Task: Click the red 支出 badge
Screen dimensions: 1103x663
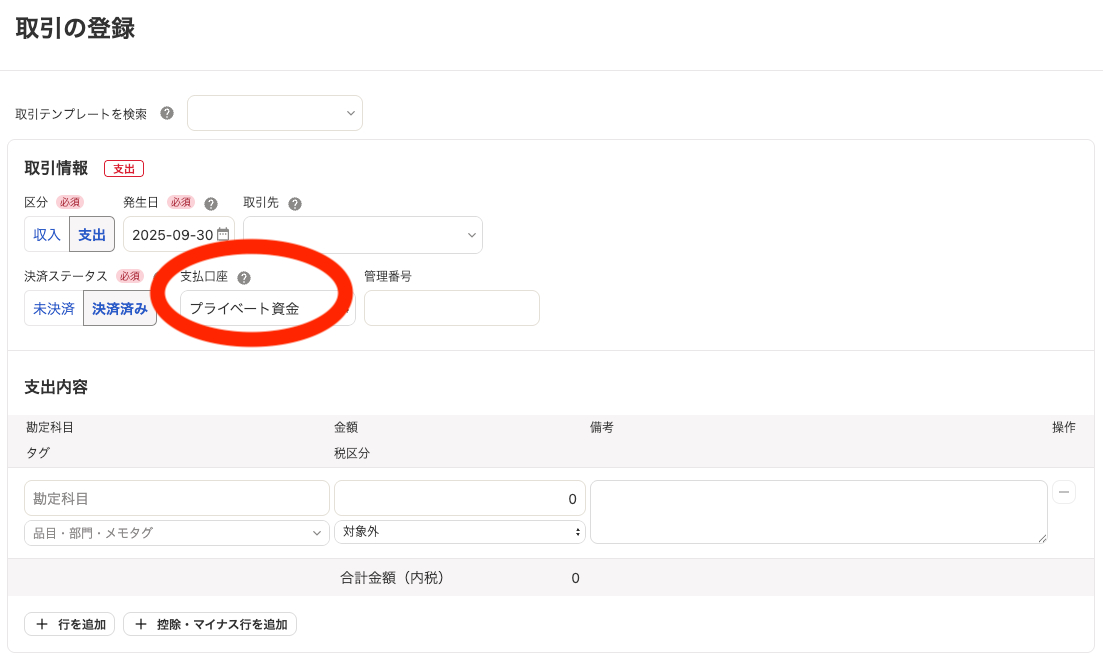Action: [124, 169]
